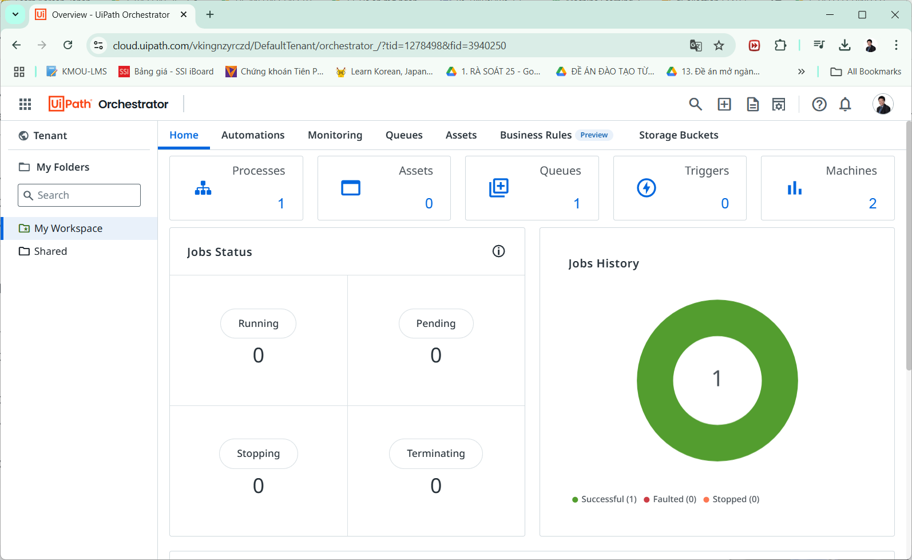Open the browser apps grid in bookmarks bar
This screenshot has width=912, height=560.
click(x=19, y=72)
